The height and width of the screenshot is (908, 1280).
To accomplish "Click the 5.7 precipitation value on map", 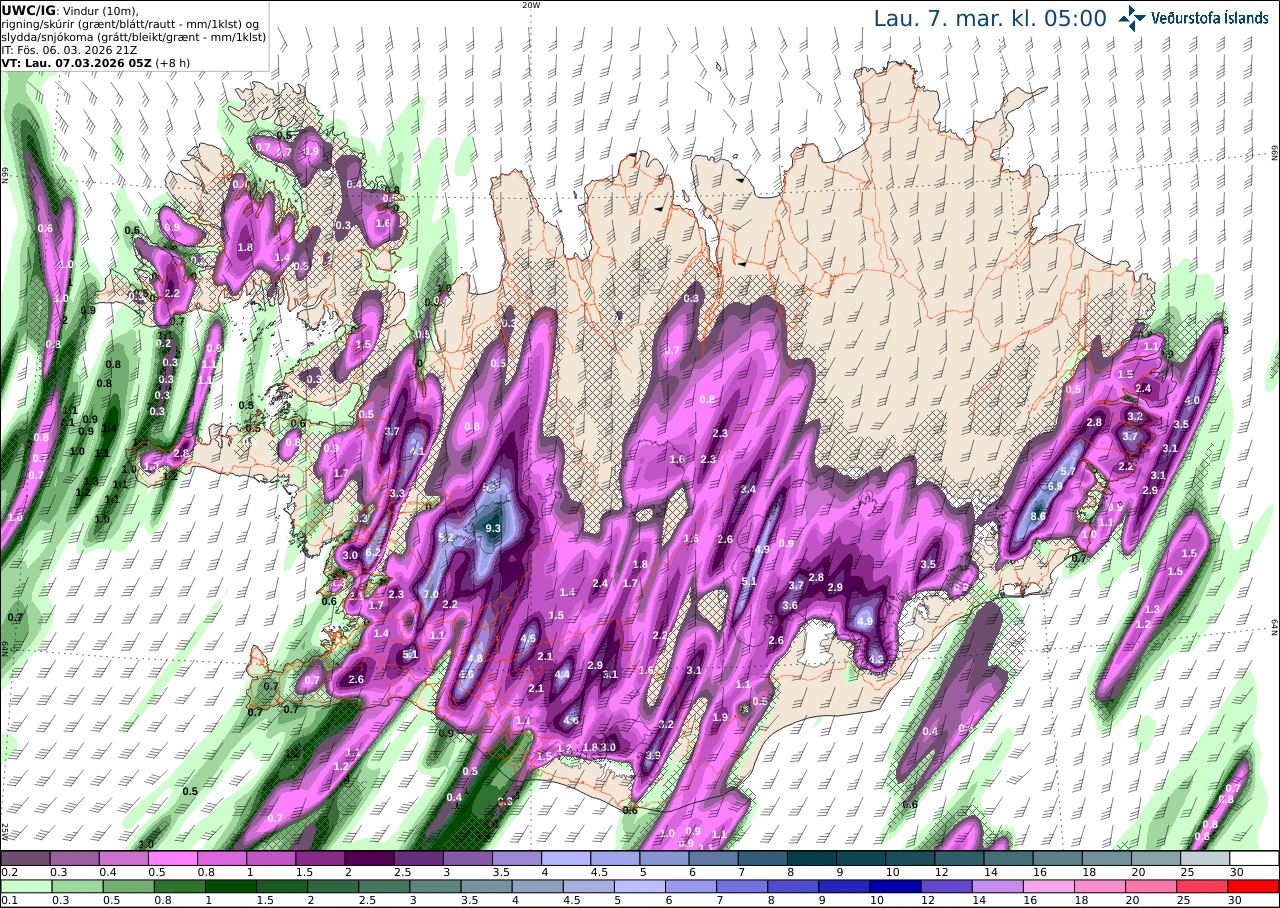I will [x=1067, y=471].
